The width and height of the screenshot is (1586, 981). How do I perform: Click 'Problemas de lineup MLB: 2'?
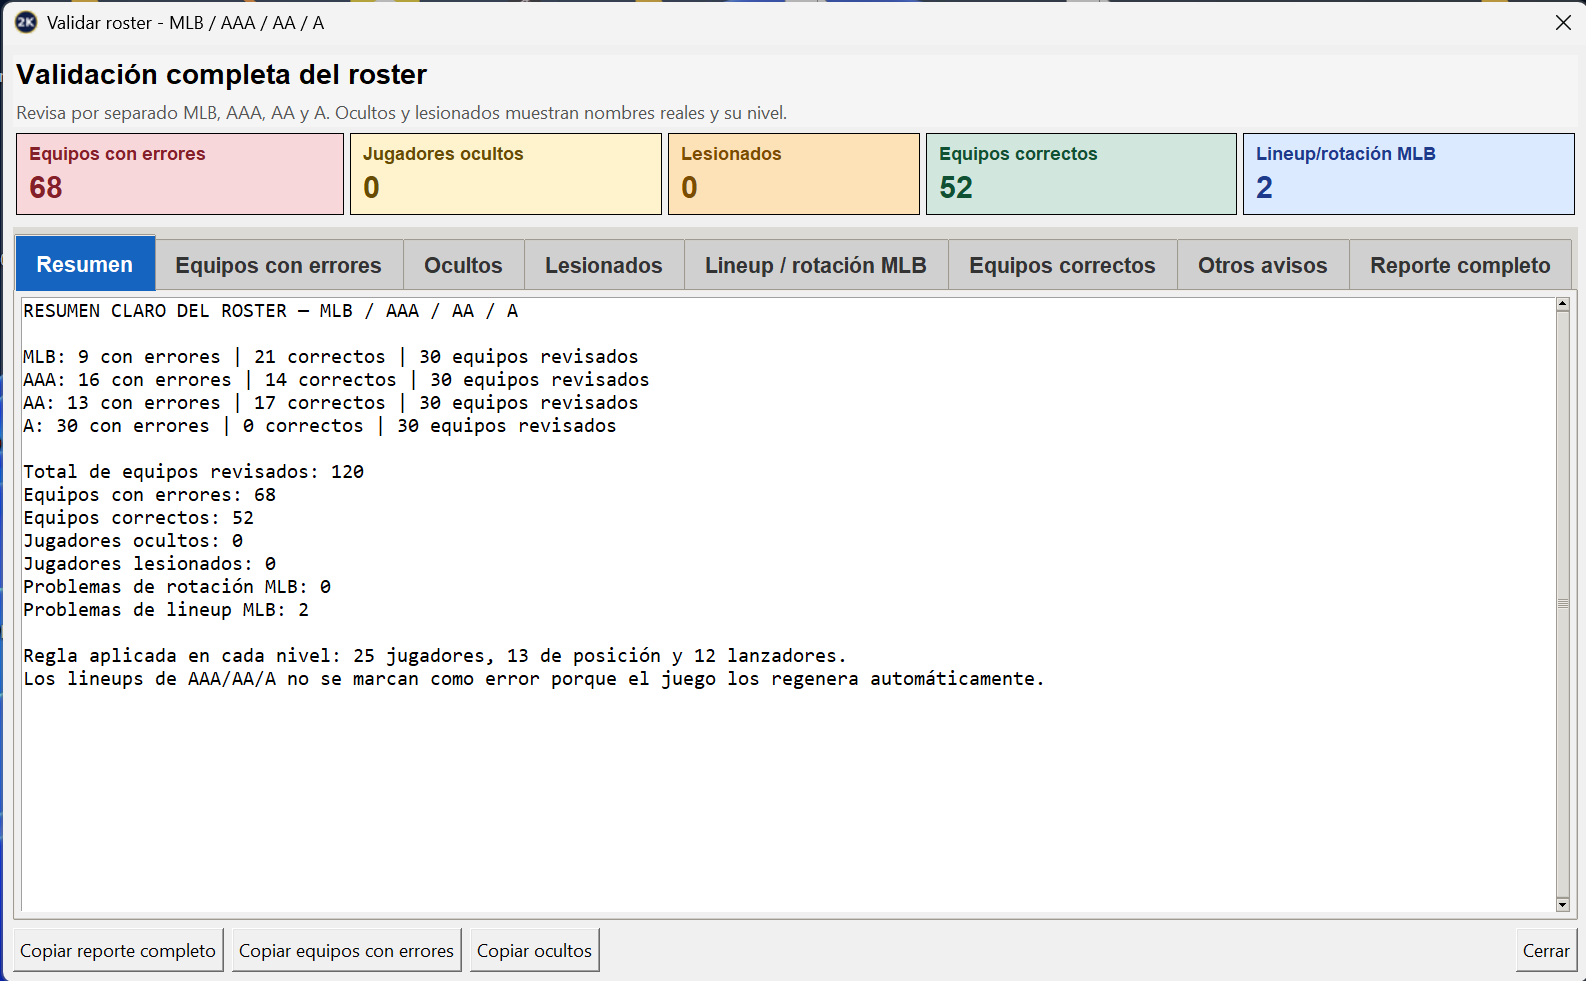[x=166, y=609]
